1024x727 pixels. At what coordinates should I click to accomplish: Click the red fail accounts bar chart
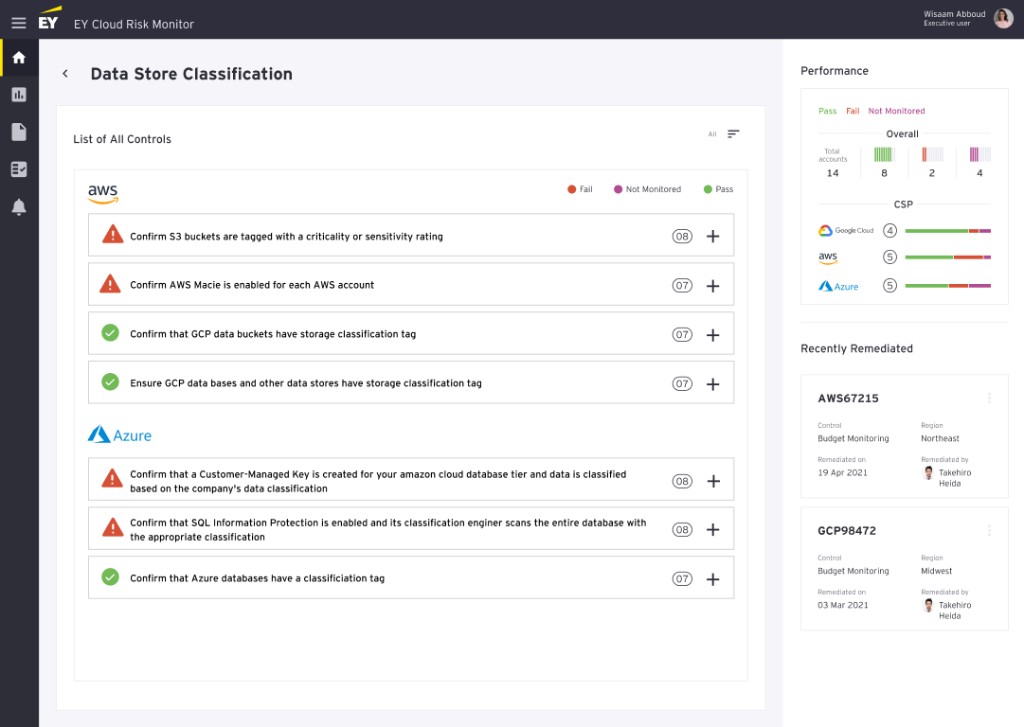click(932, 154)
